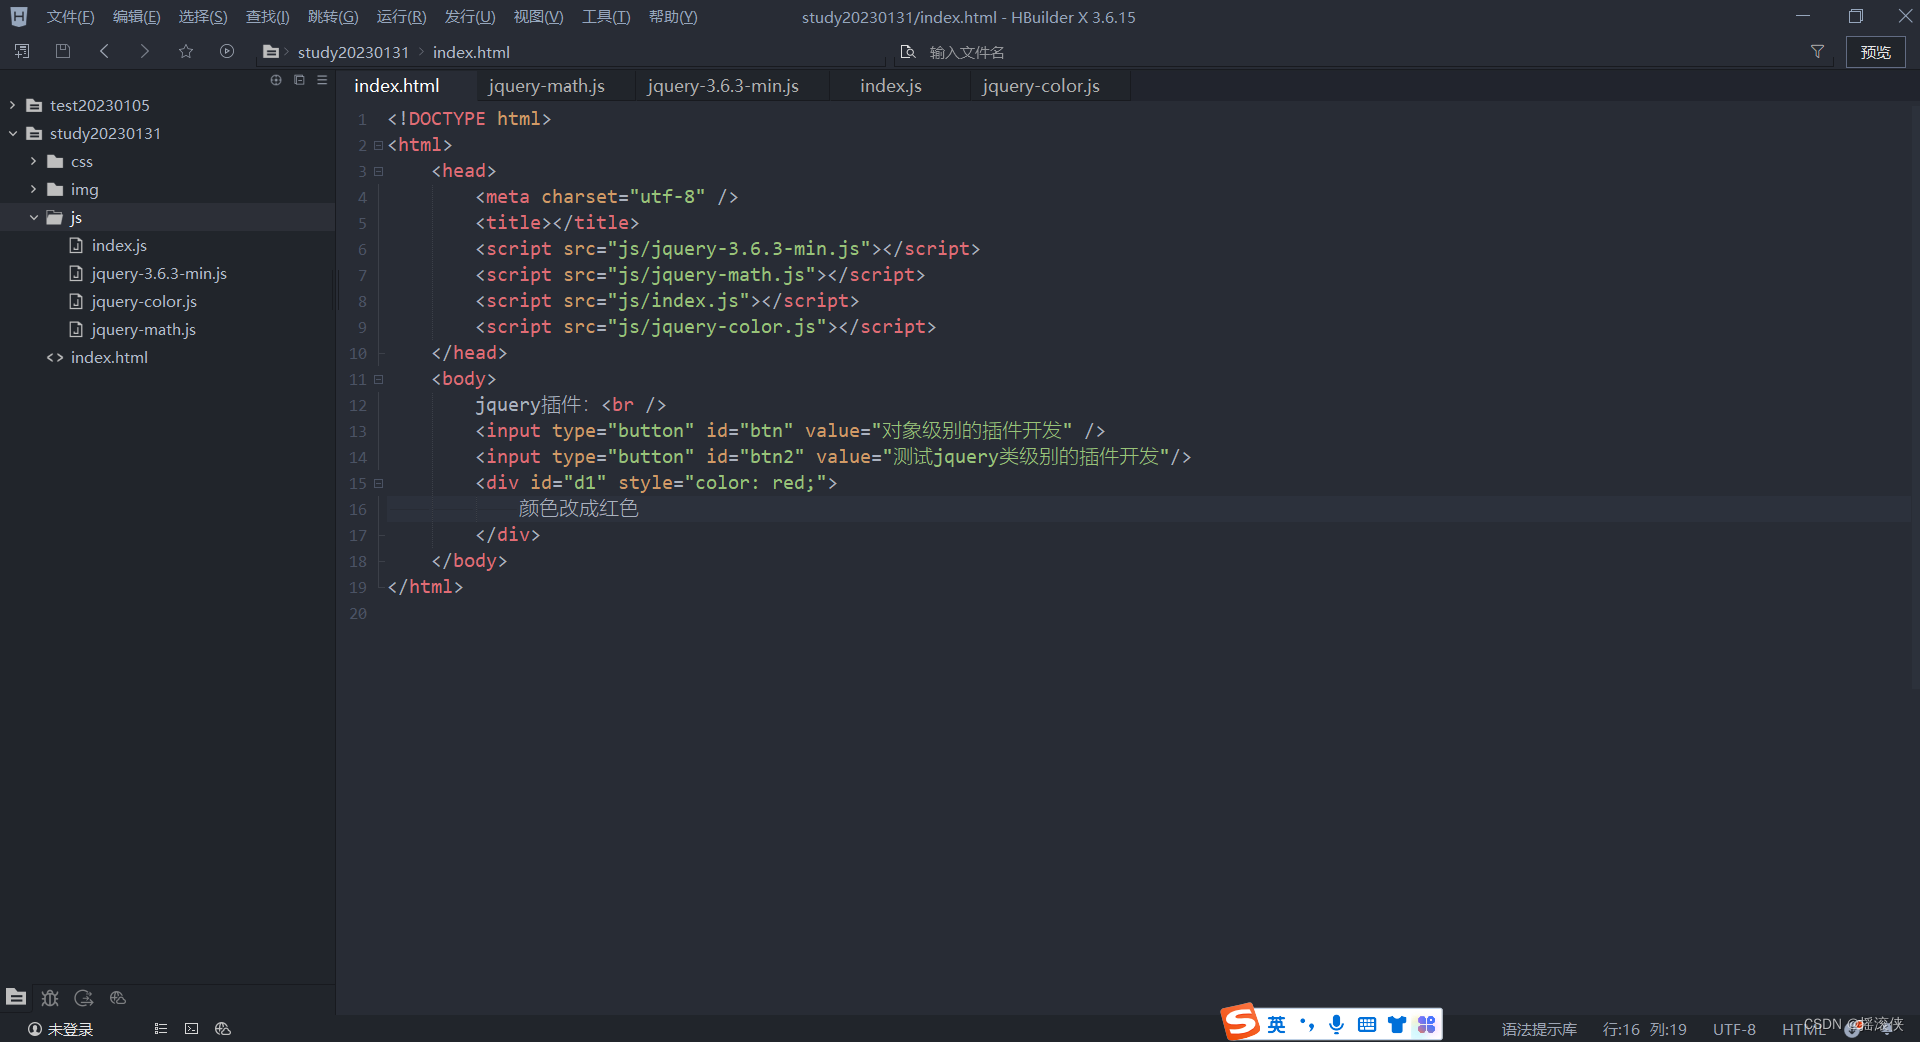The width and height of the screenshot is (1920, 1042).
Task: Save the file with the disk icon
Action: coord(63,51)
